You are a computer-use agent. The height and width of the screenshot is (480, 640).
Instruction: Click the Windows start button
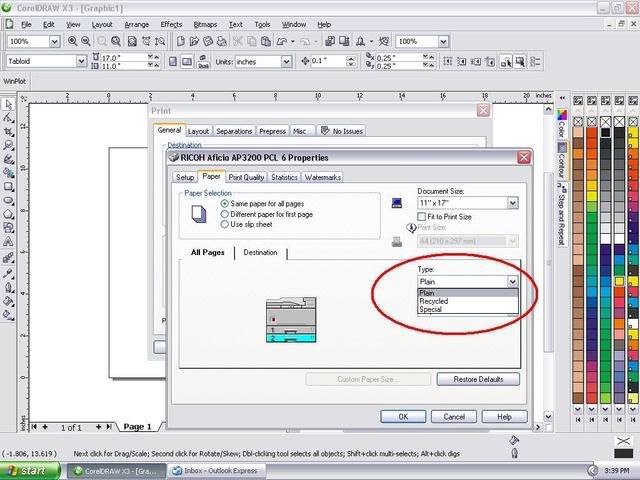[x=29, y=471]
